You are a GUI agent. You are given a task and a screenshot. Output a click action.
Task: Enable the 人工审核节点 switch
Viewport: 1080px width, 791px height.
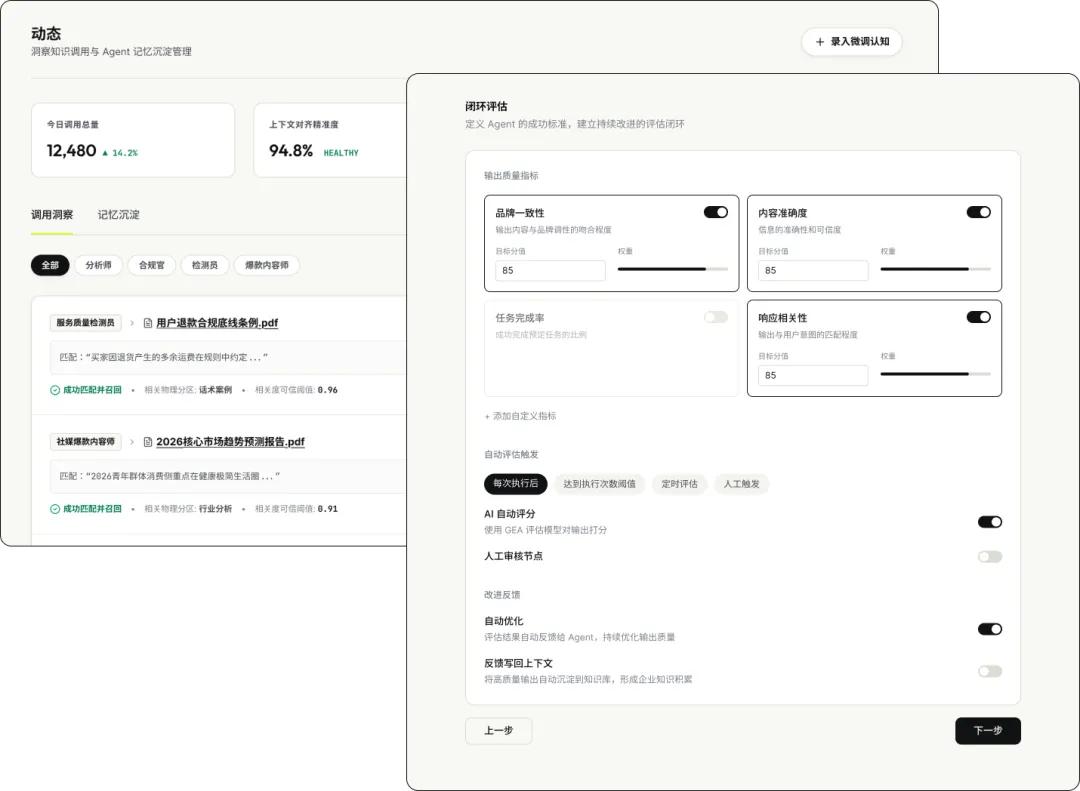point(990,557)
